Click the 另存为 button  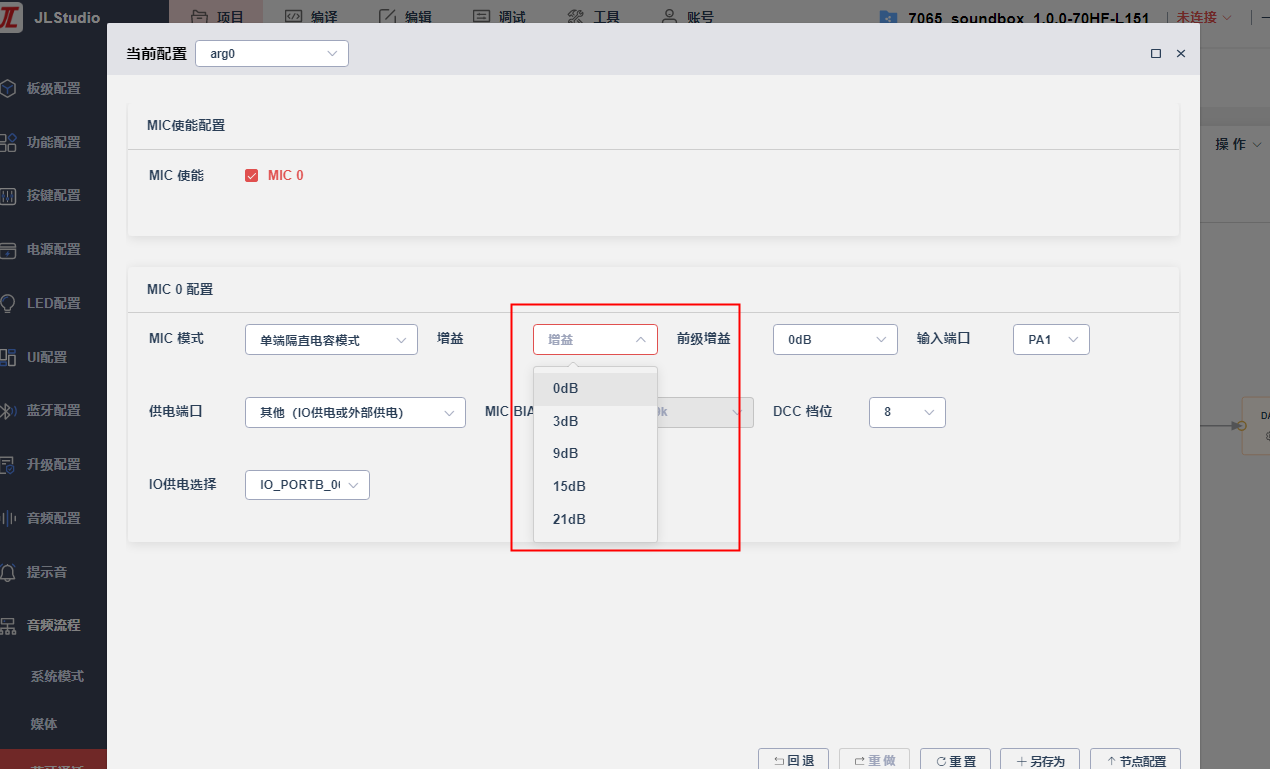tap(1040, 761)
